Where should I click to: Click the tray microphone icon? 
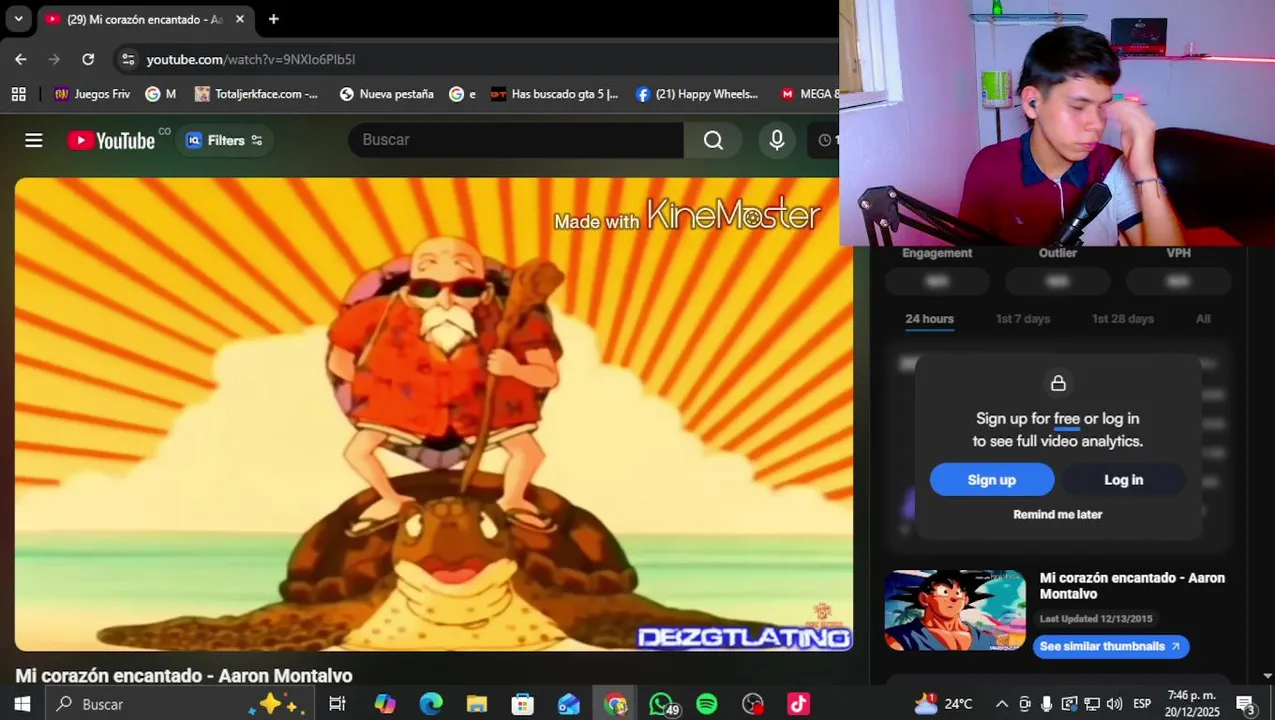pos(1046,704)
